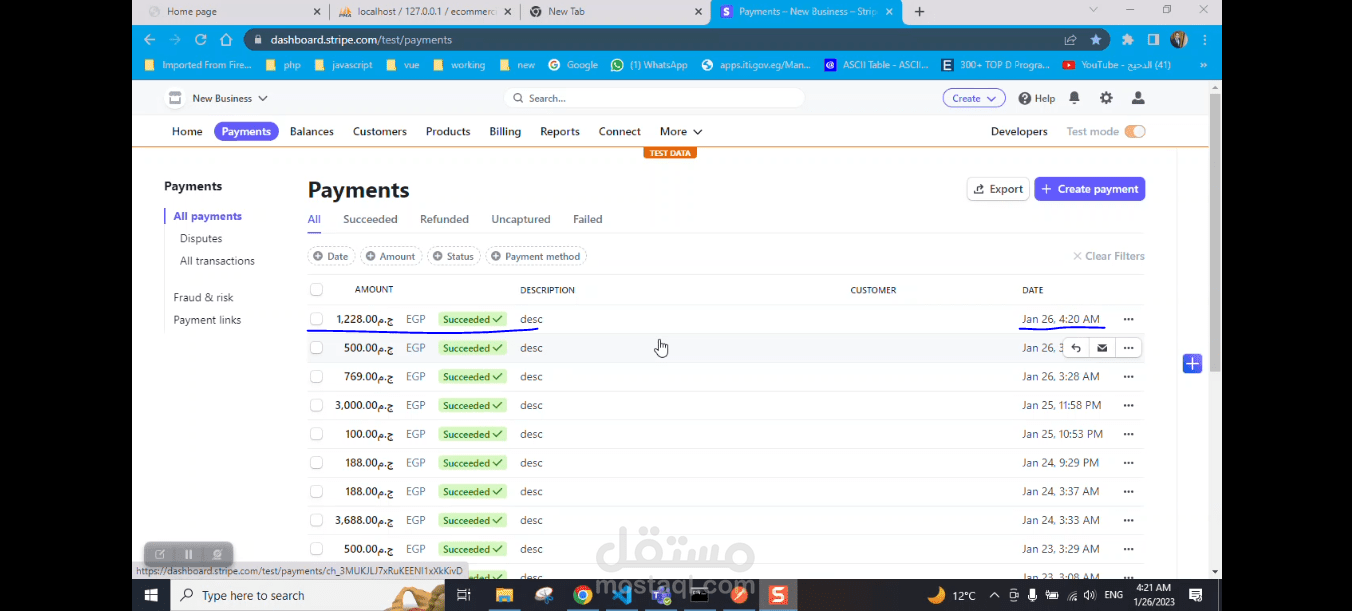Select the checkbox for the 3,688.00 payment
This screenshot has height=611, width=1352.
click(316, 520)
